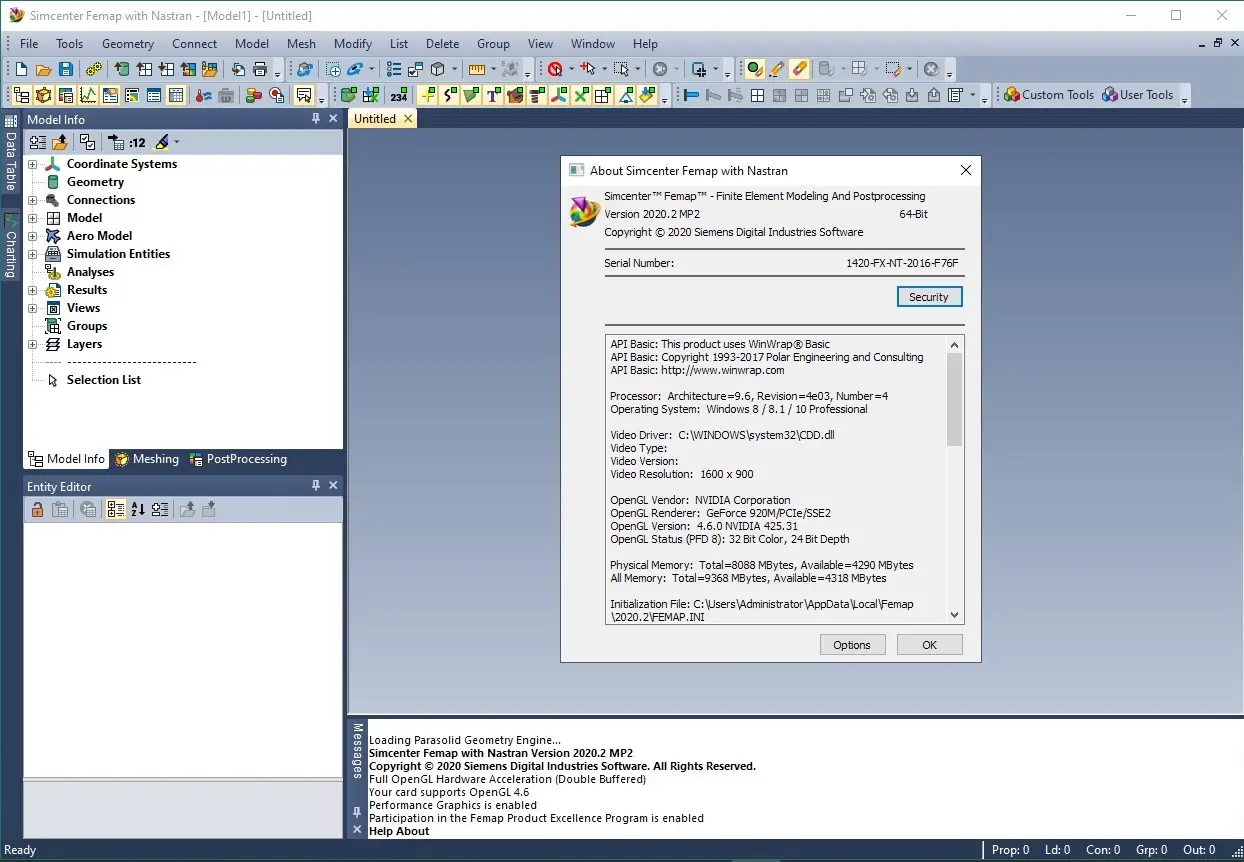Expand the Model tree node
Image resolution: width=1244 pixels, height=862 pixels.
point(32,218)
